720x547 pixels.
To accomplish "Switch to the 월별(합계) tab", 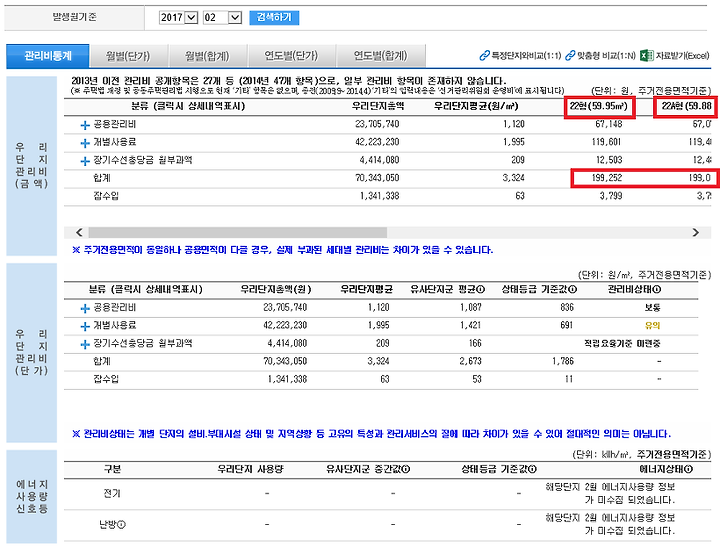I will point(207,56).
